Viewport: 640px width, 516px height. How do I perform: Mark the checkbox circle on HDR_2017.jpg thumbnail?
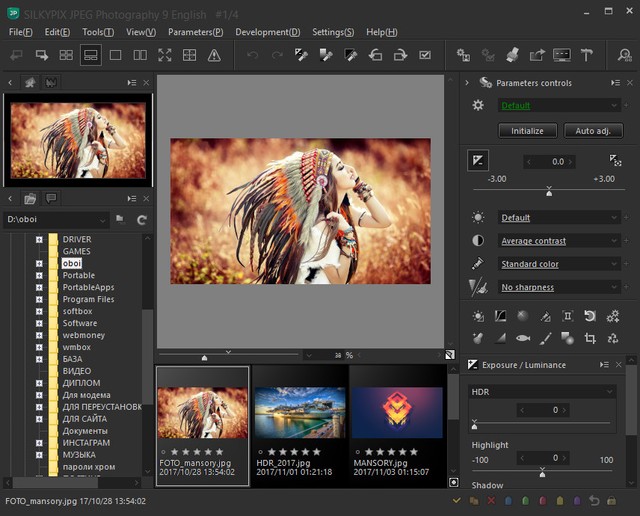click(x=259, y=452)
